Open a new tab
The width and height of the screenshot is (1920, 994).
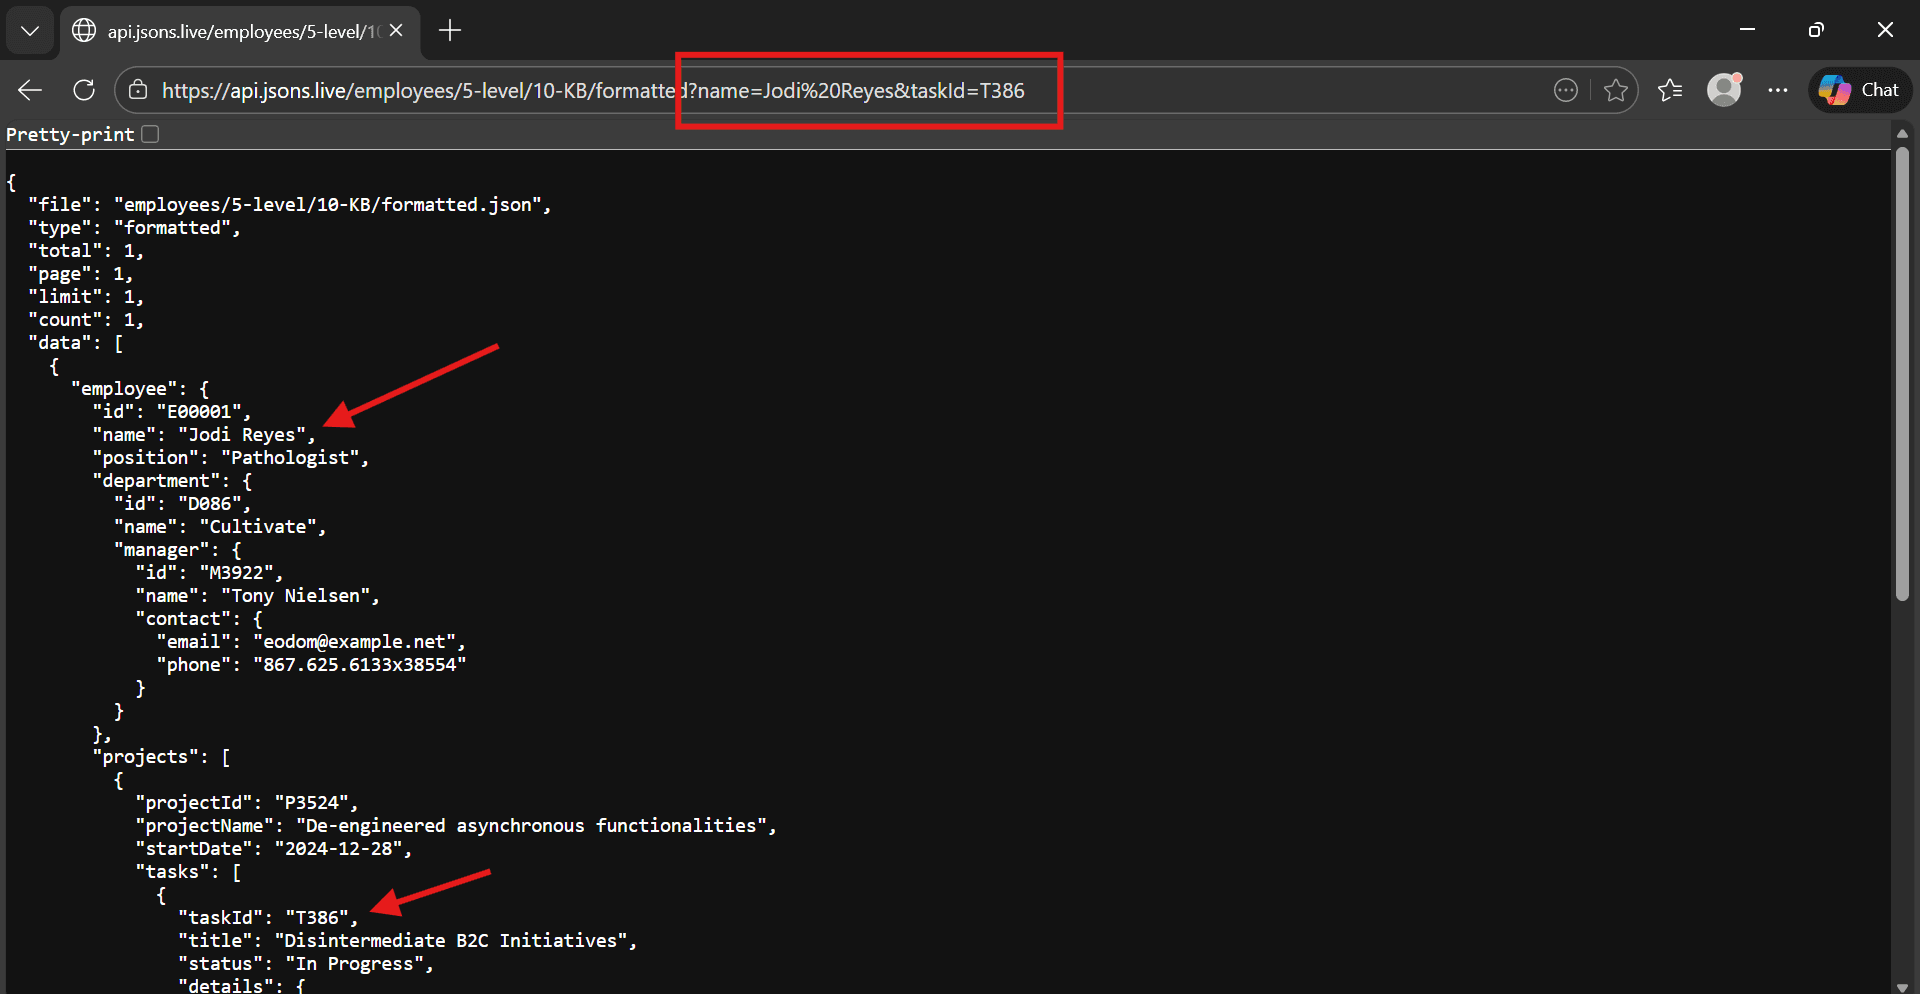450,31
